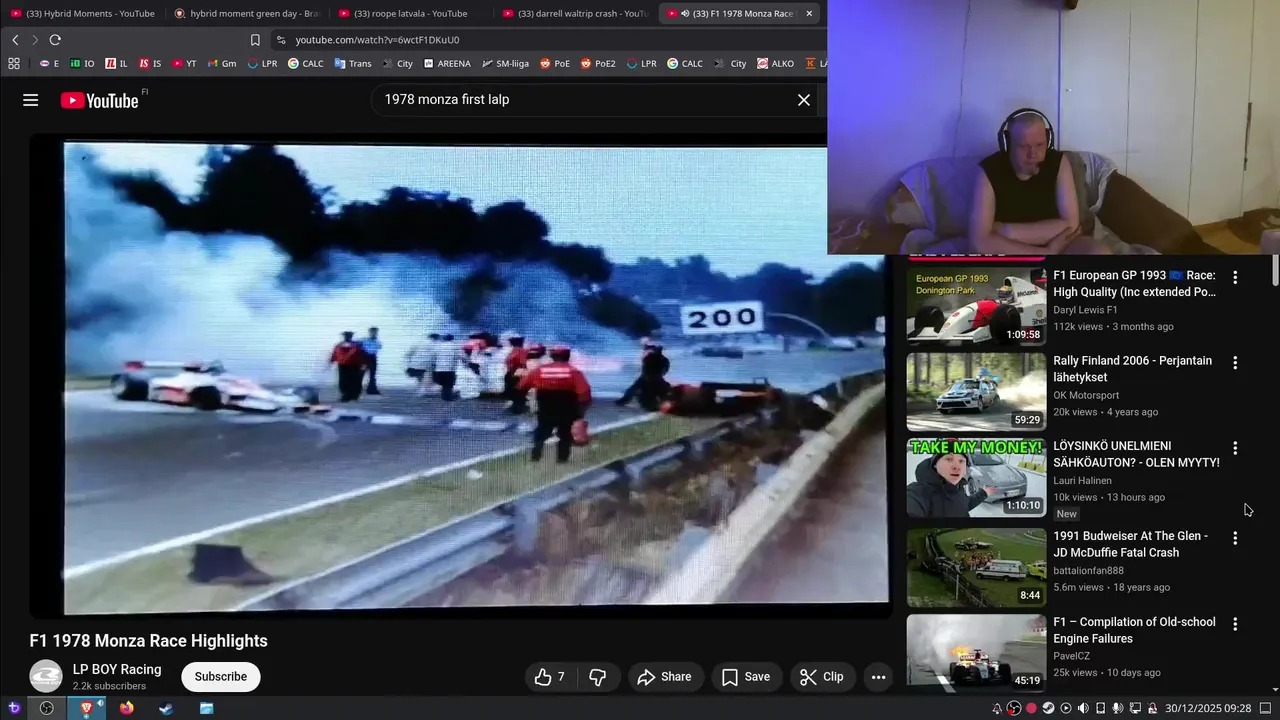The height and width of the screenshot is (720, 1280).
Task: Open Firefox from the taskbar
Action: [x=126, y=708]
